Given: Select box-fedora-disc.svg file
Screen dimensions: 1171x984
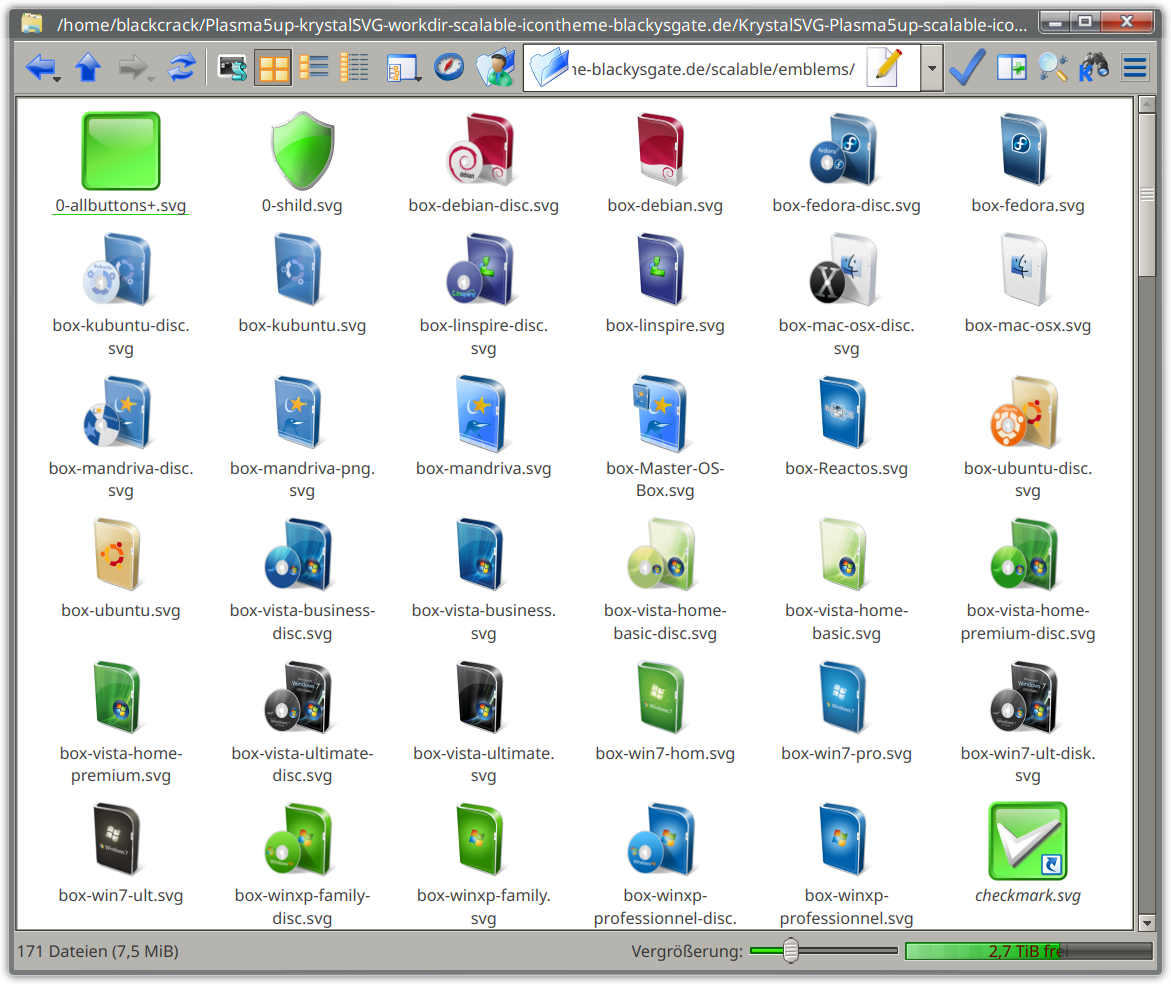Looking at the screenshot, I should 846,163.
